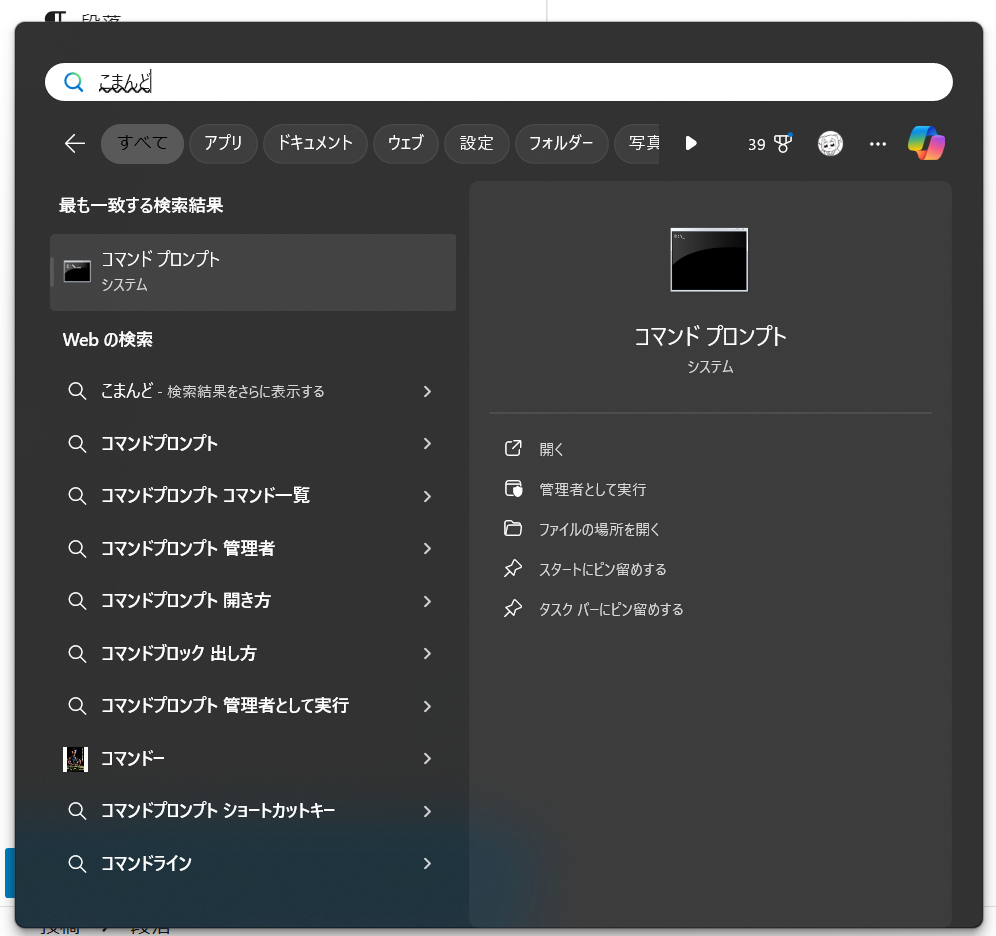
Task: Click the search input field with こまんど
Action: (x=500, y=83)
